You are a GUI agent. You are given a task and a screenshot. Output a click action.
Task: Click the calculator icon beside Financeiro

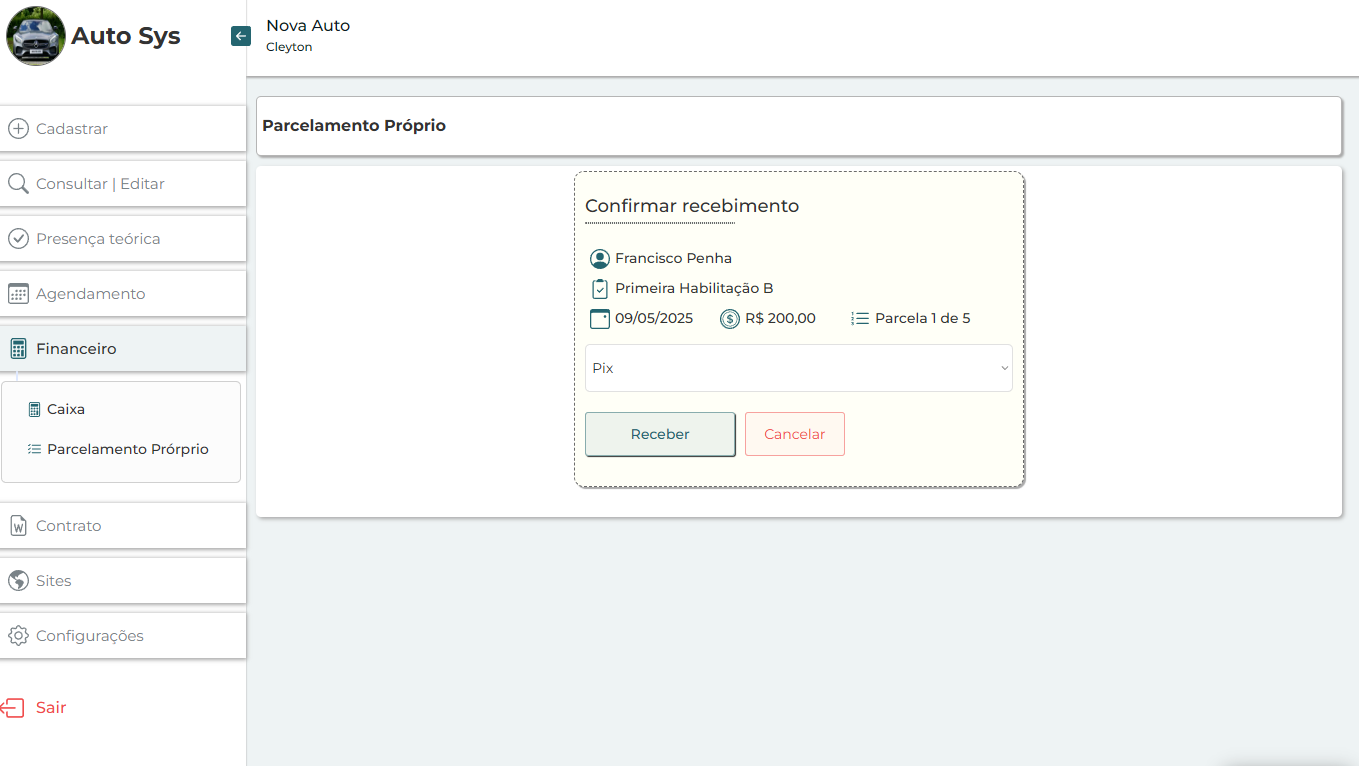pos(18,349)
